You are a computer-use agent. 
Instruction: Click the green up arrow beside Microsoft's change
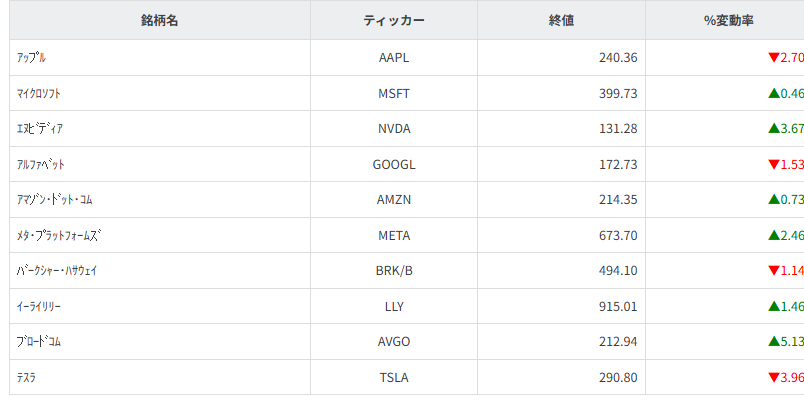(773, 93)
